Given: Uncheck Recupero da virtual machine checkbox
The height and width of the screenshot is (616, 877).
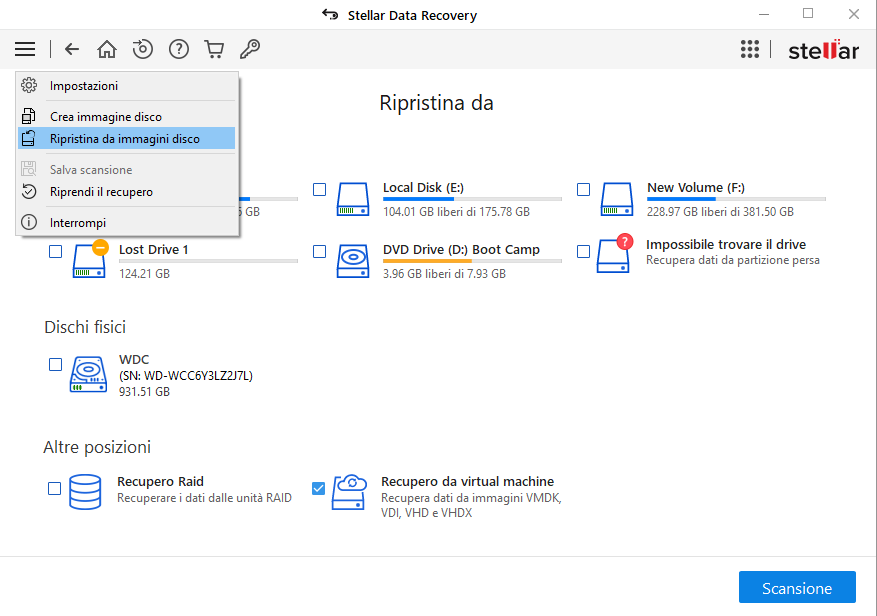Looking at the screenshot, I should click(318, 488).
